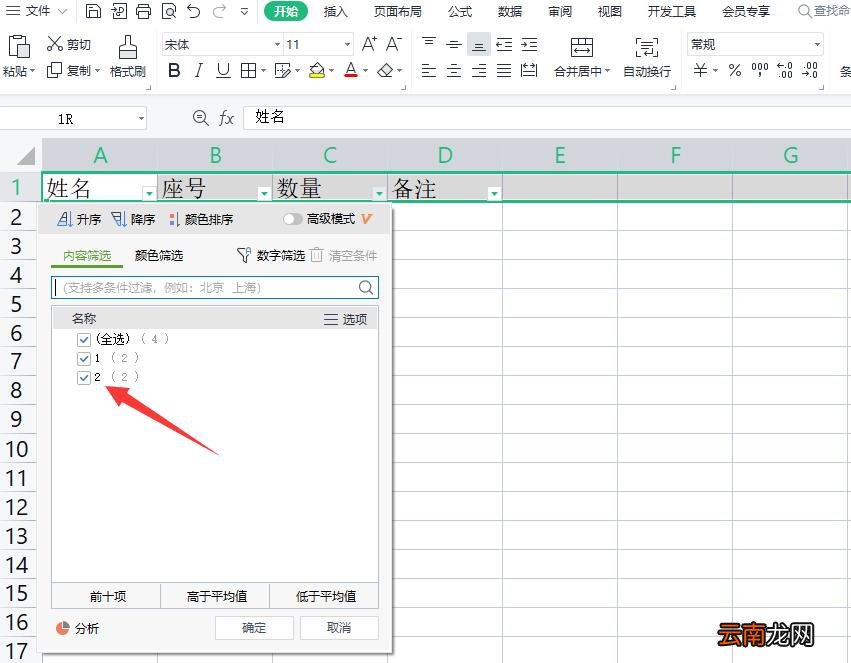Click the 高于平均值 button
Screen dimensions: 851x663
coord(216,596)
